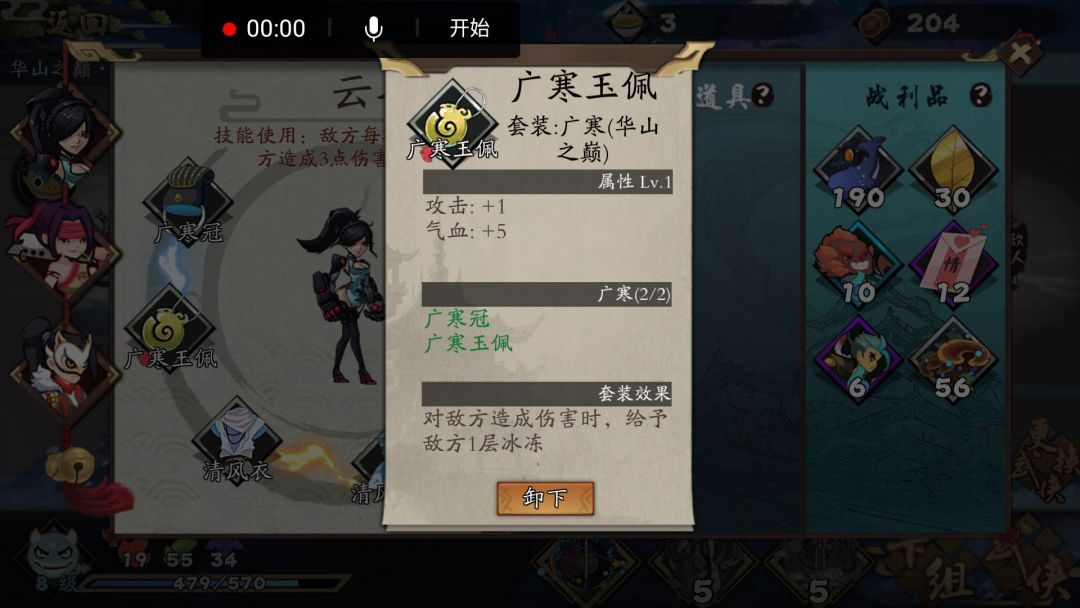Select the 广寒冠 helmet equipment icon

pos(188,201)
